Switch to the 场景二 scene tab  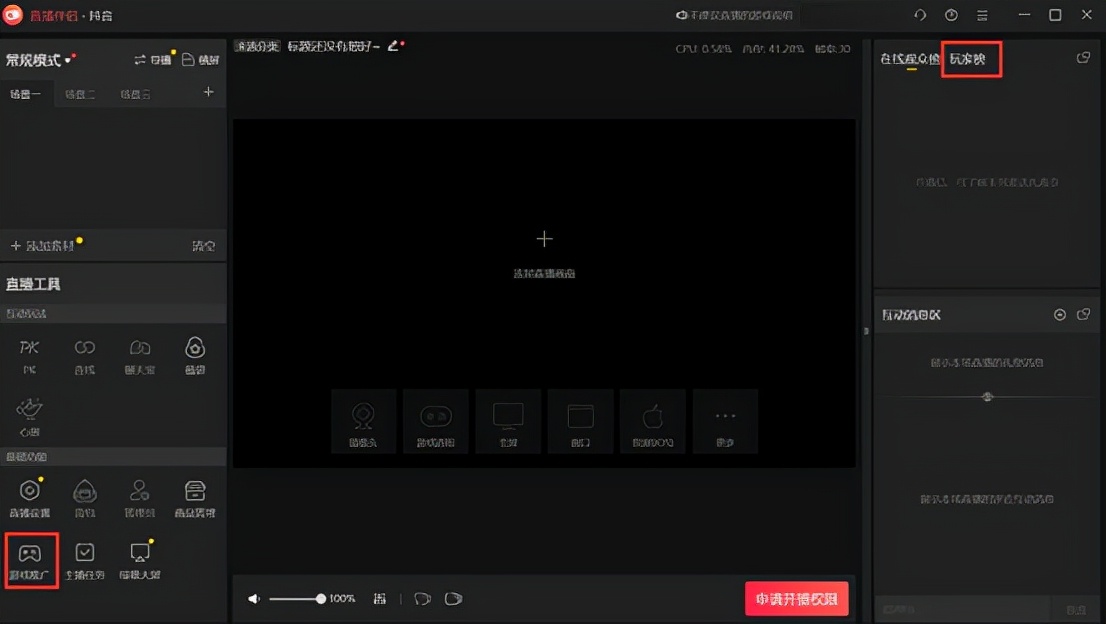tap(80, 93)
